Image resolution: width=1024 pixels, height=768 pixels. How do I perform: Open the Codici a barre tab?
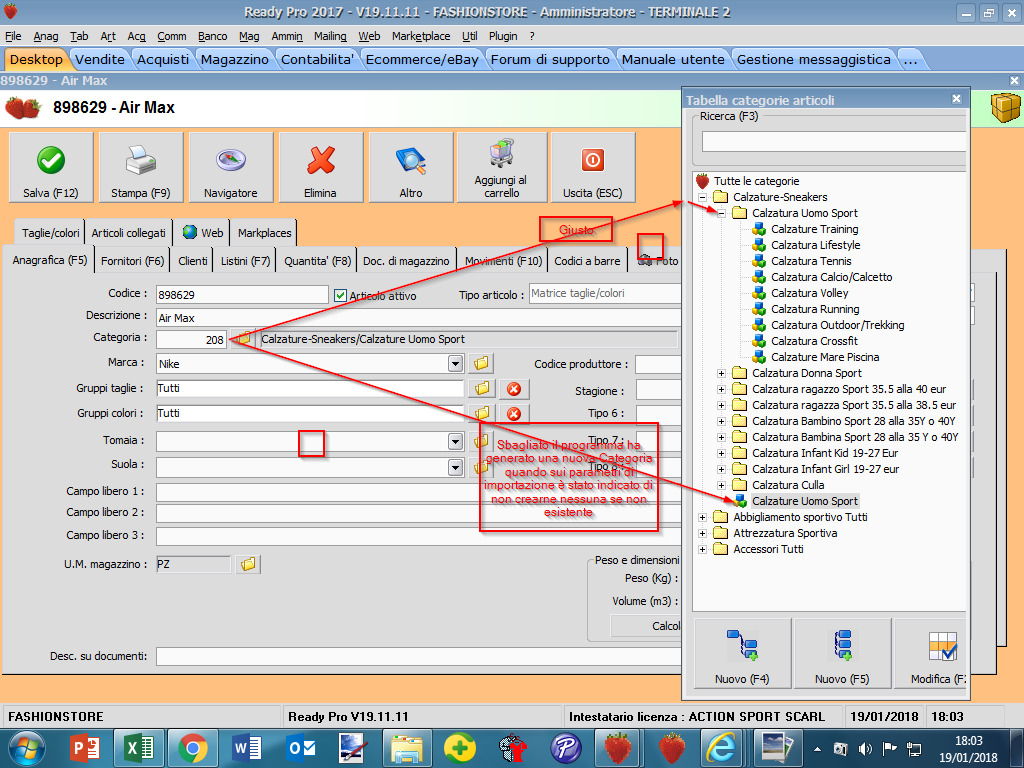(x=587, y=261)
